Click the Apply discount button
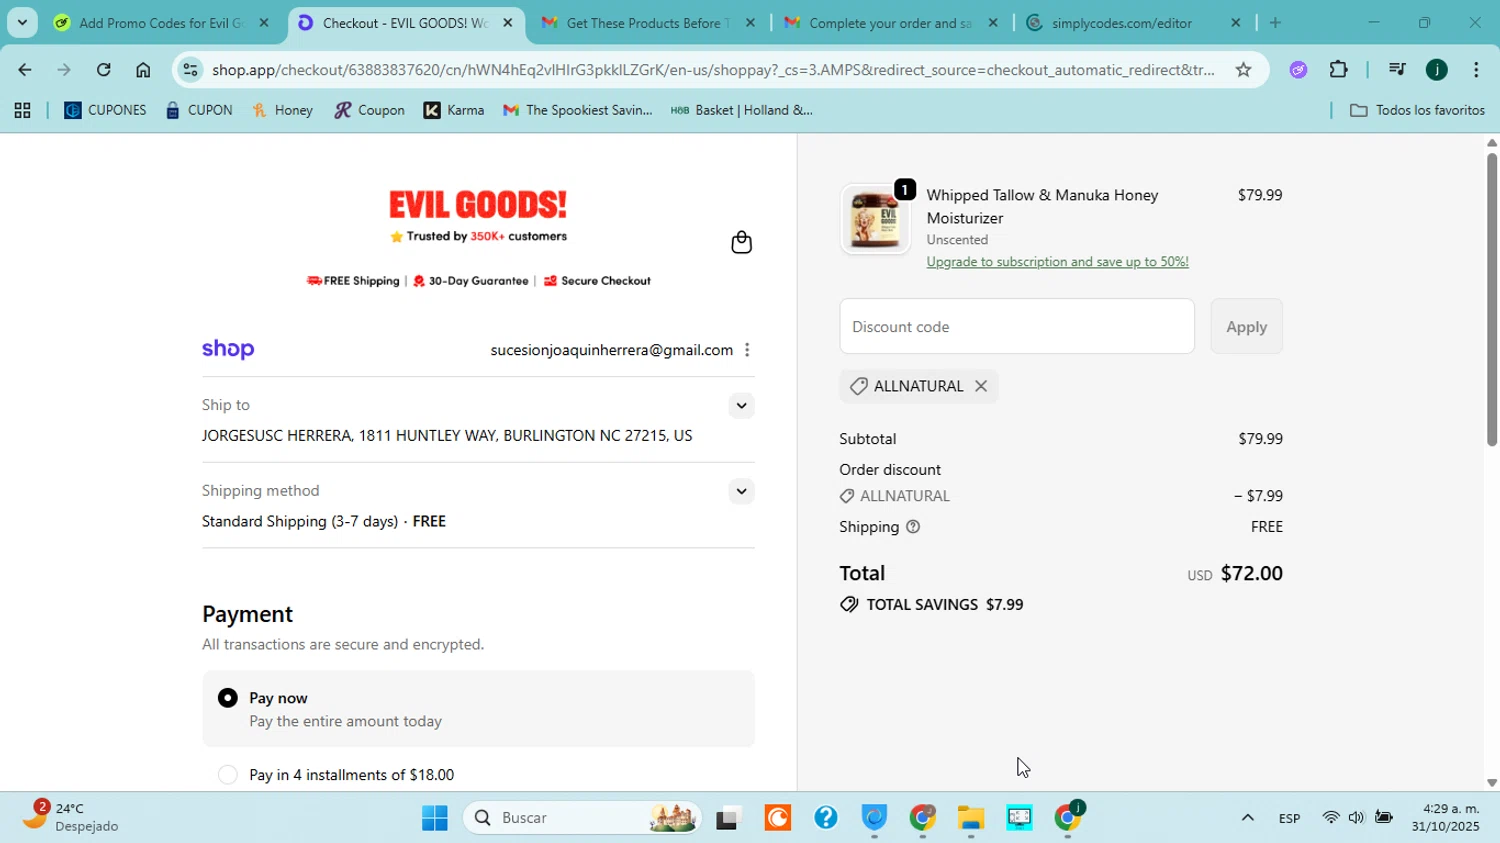 (1246, 326)
